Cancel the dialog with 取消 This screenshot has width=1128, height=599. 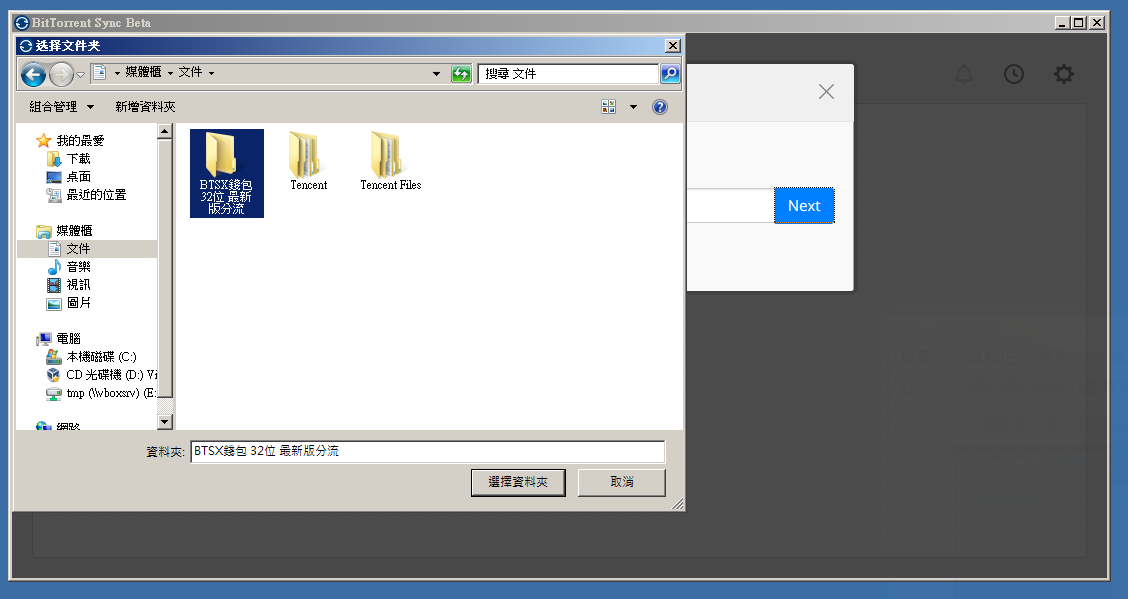(622, 483)
